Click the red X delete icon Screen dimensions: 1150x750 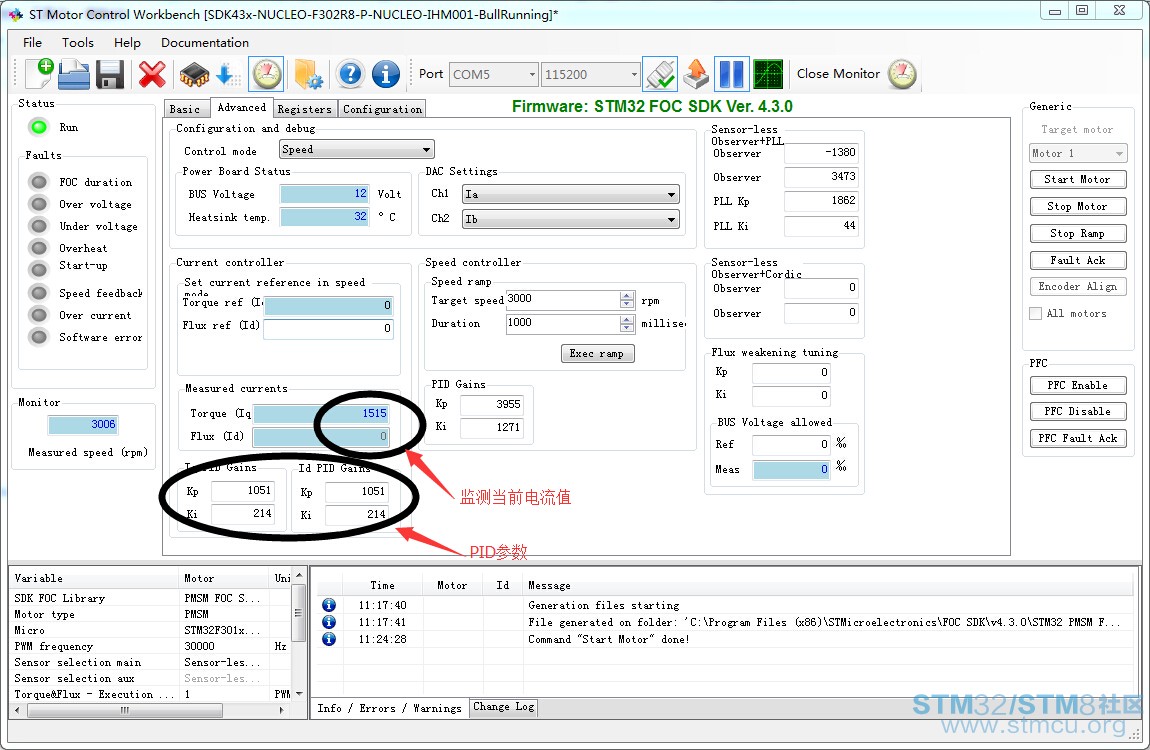point(152,74)
